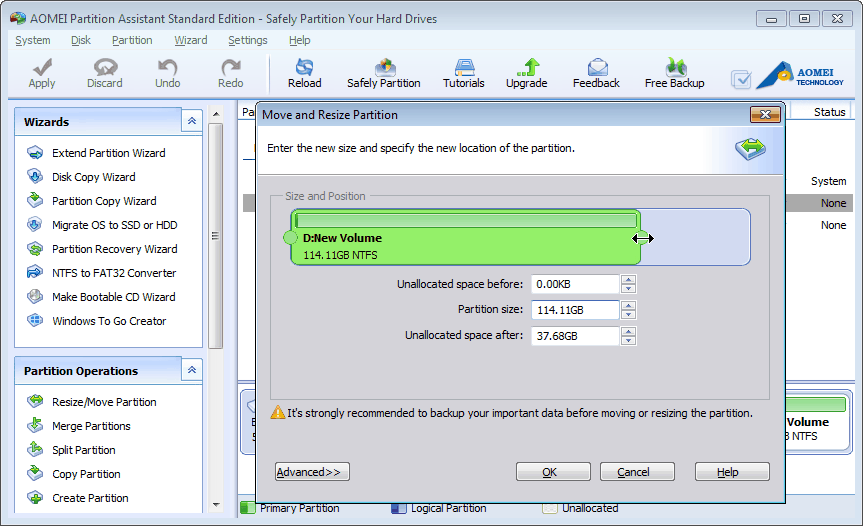Increase Unallocated space after value
Screen dimensions: 863x526
click(x=629, y=331)
